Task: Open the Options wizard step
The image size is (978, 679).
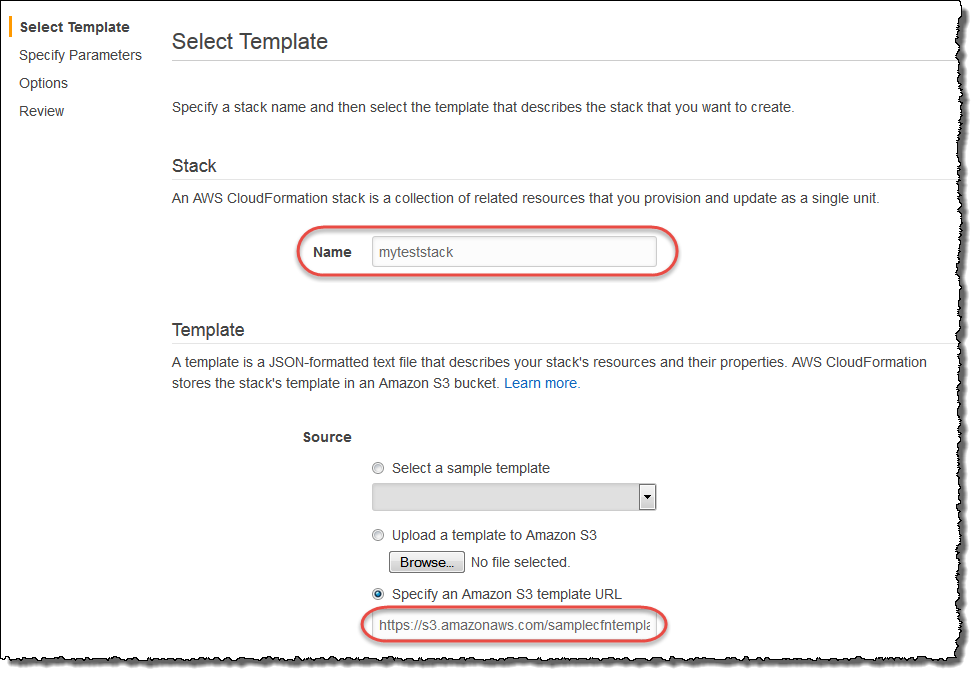Action: coord(43,83)
